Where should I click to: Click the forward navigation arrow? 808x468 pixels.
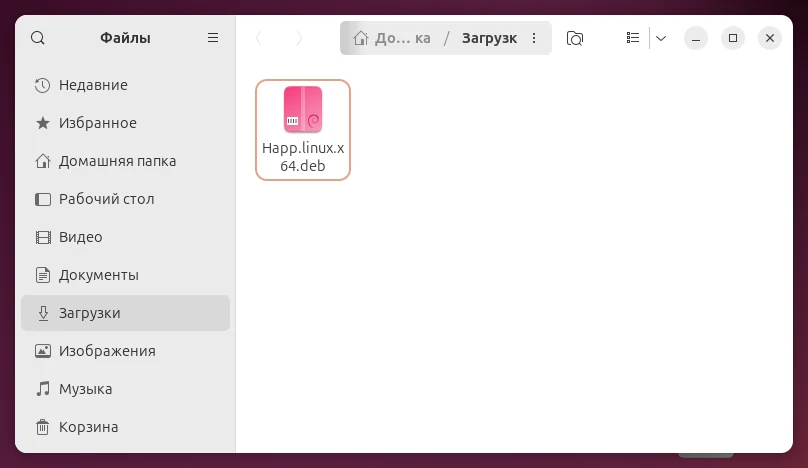click(x=299, y=38)
